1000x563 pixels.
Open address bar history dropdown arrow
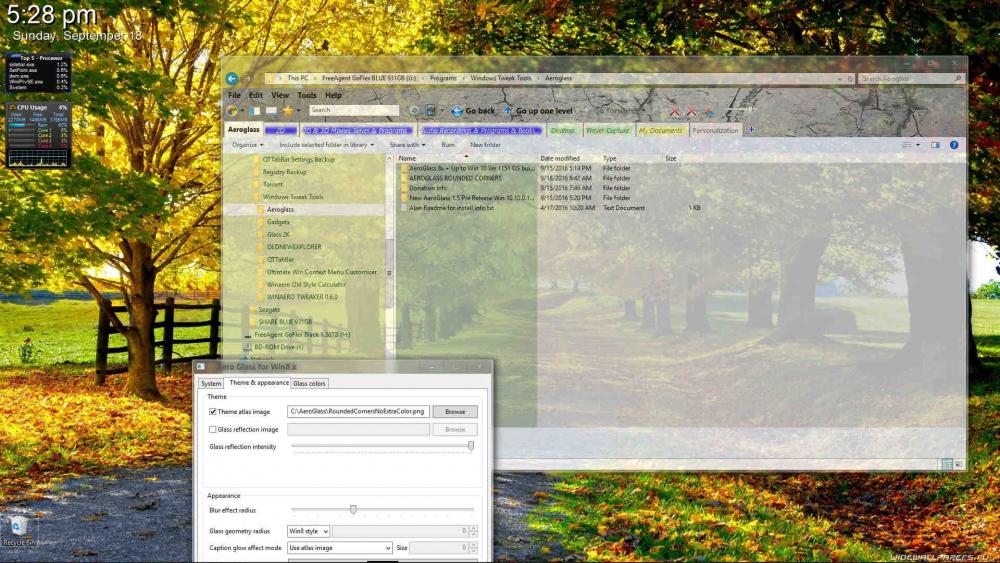click(839, 78)
